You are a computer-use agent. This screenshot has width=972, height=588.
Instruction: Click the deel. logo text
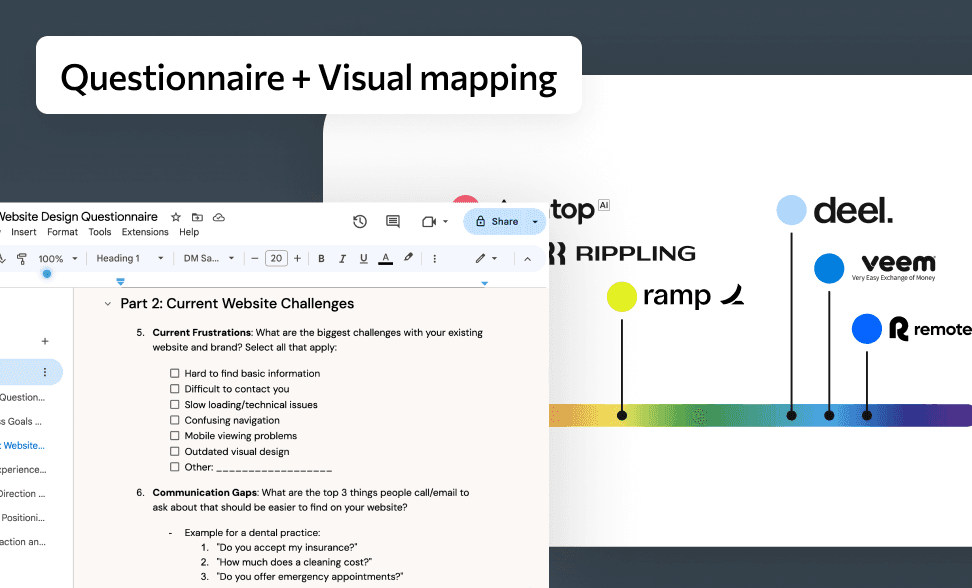[x=853, y=211]
